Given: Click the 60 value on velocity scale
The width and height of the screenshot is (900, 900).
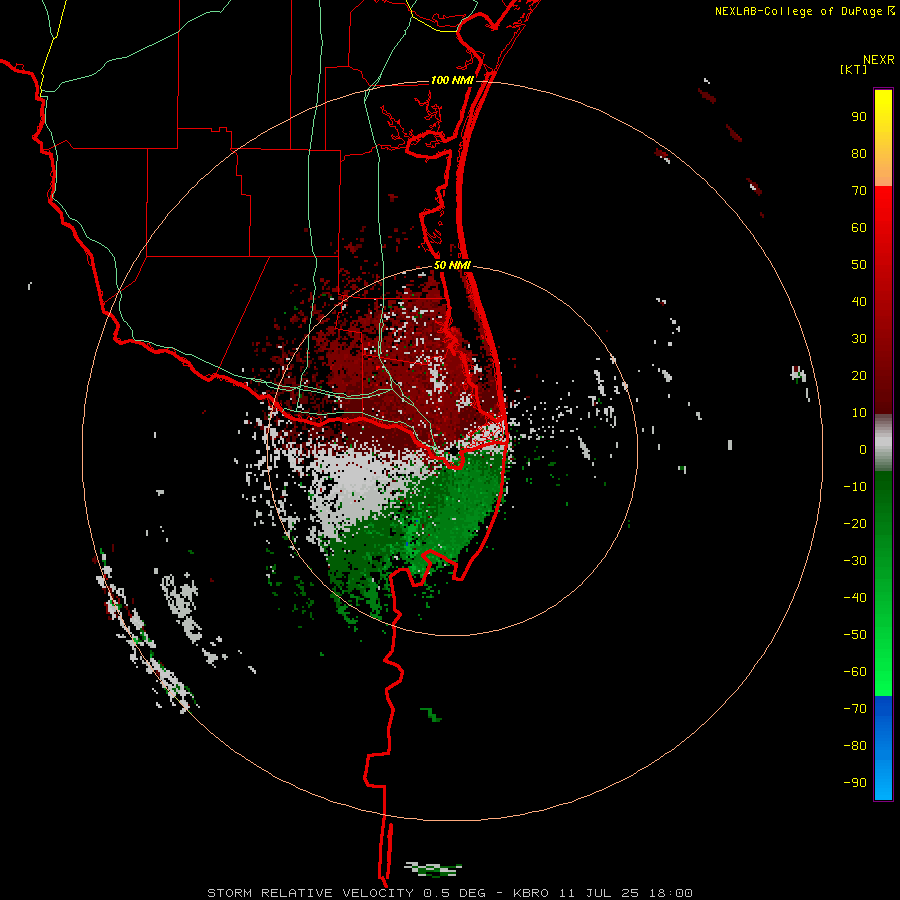Looking at the screenshot, I should coord(859,227).
